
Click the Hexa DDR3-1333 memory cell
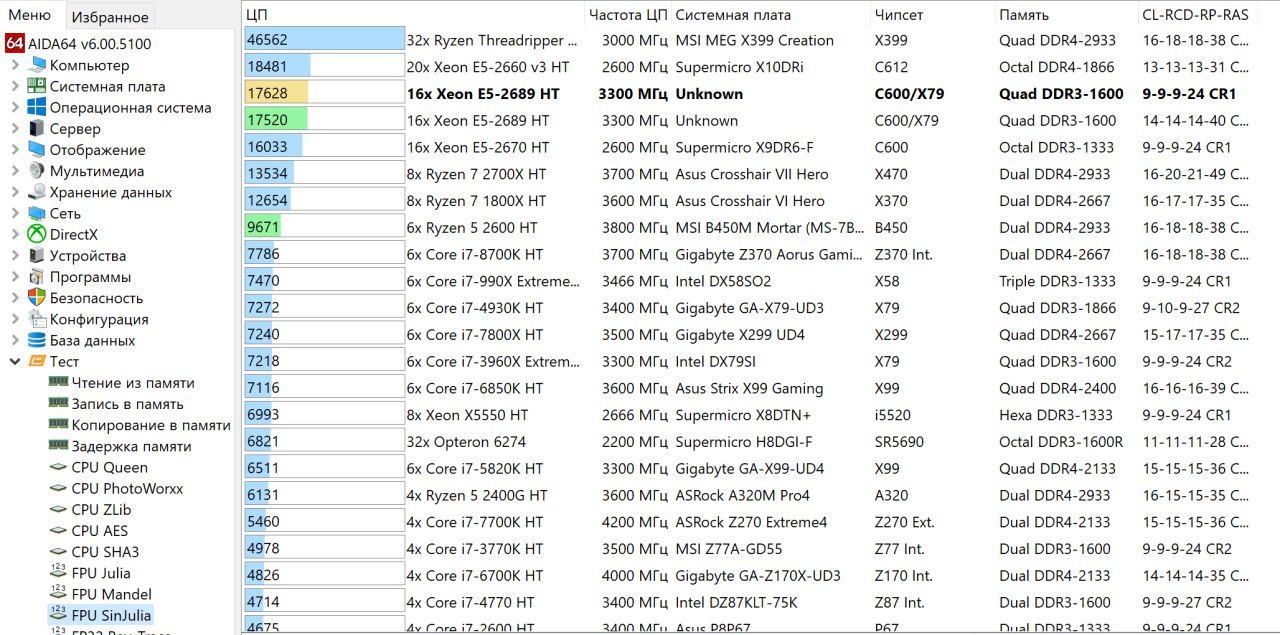coord(1056,415)
